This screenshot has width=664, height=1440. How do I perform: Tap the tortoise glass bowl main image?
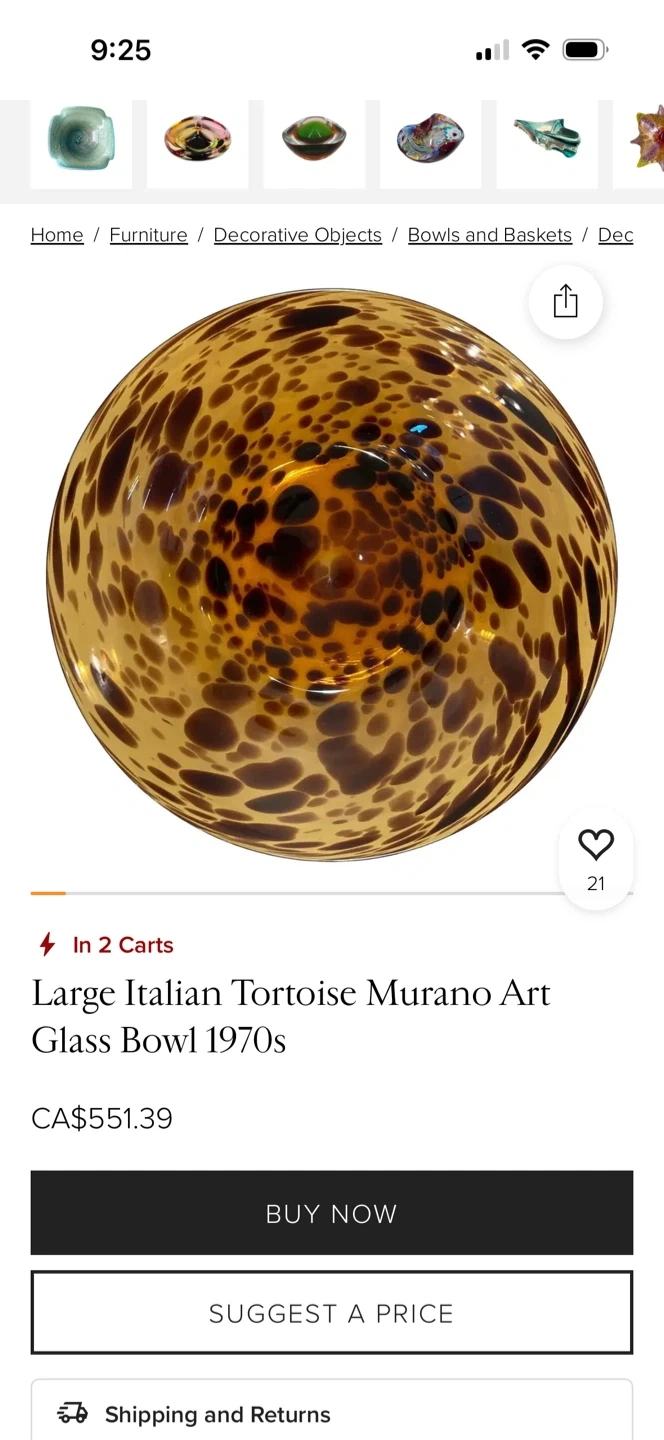coord(332,574)
